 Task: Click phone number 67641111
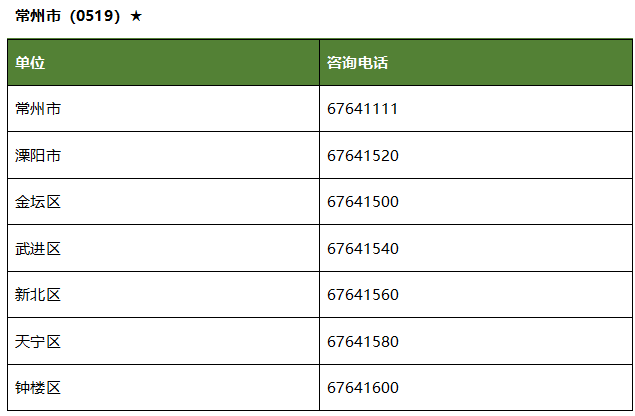(363, 109)
